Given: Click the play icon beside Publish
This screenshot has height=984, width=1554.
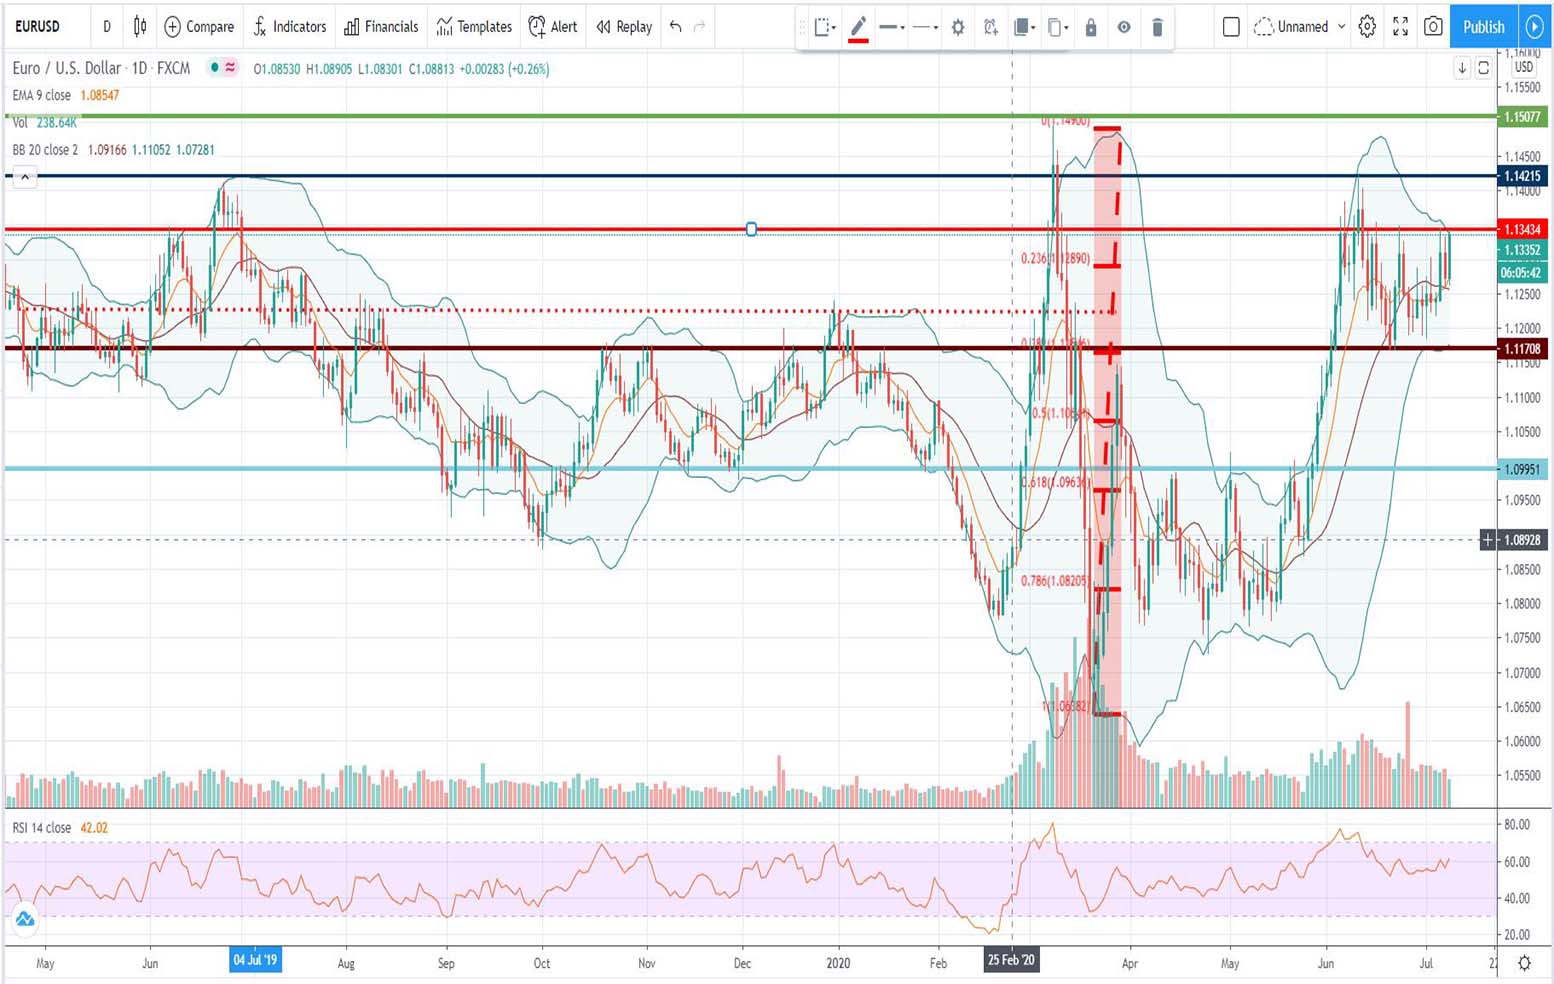Looking at the screenshot, I should (x=1534, y=27).
